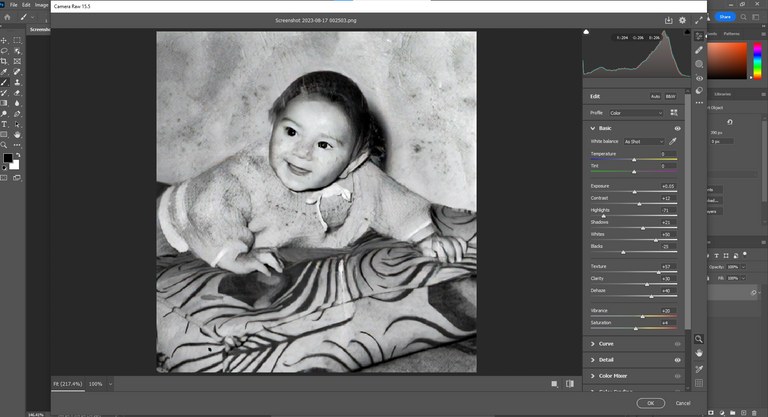Open the Fill dropdown in Layers panel

tap(744, 278)
